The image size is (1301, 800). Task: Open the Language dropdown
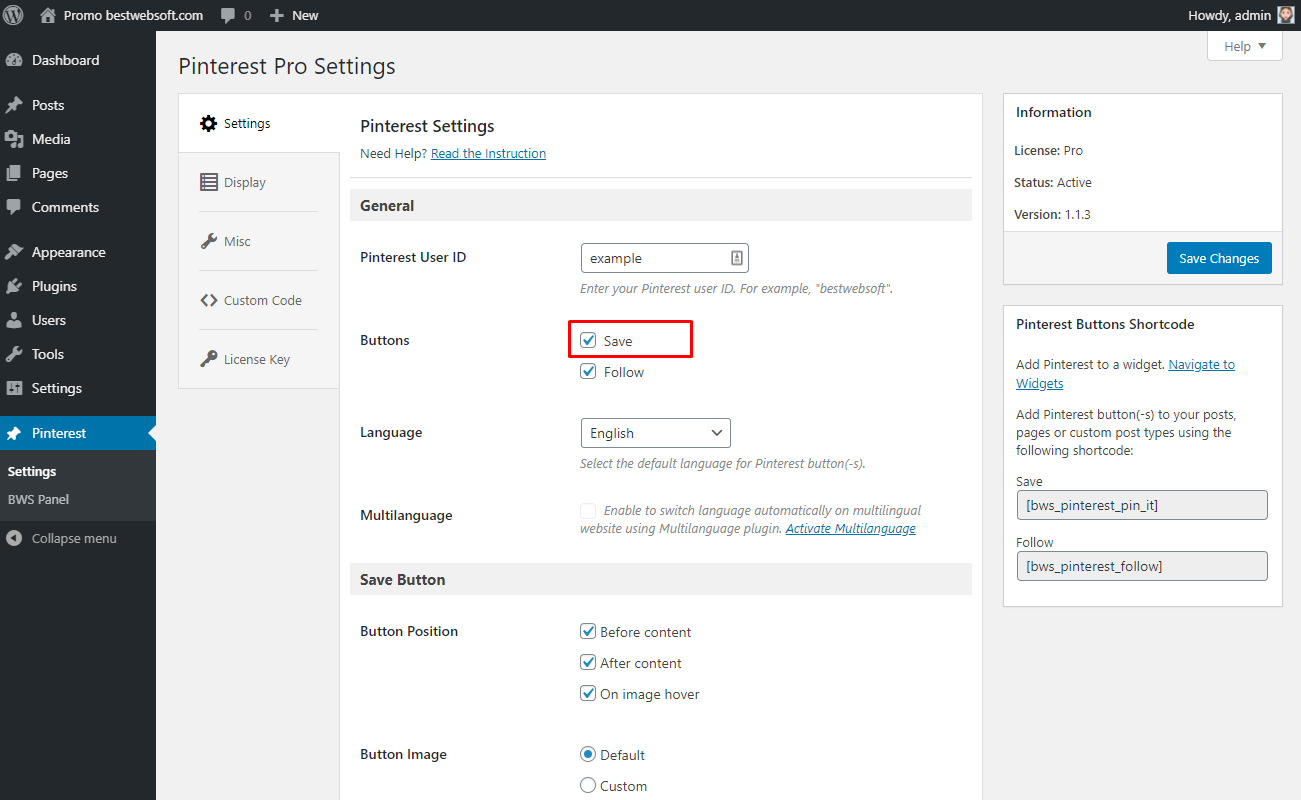[655, 433]
